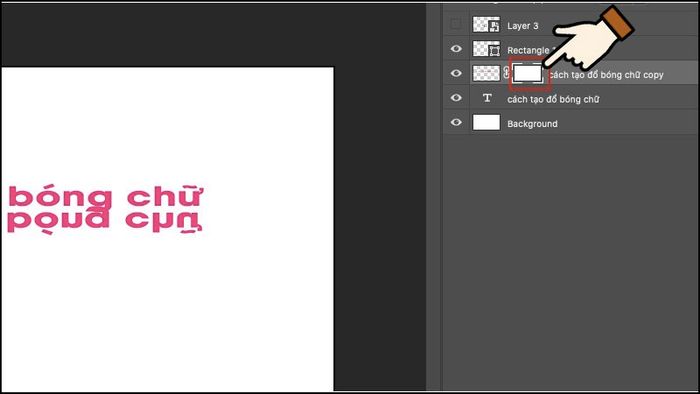The height and width of the screenshot is (394, 700).
Task: Hide the Background layer
Action: [x=456, y=122]
